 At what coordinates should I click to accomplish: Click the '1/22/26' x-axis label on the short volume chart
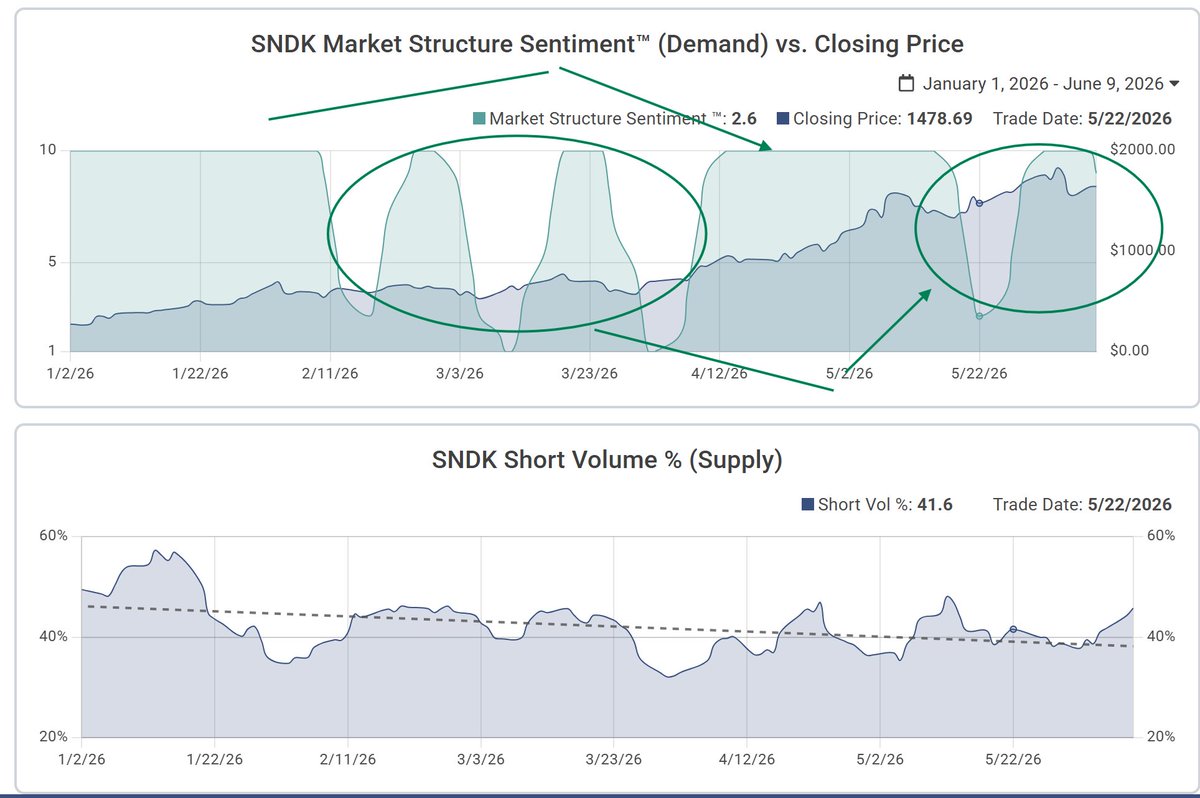215,760
